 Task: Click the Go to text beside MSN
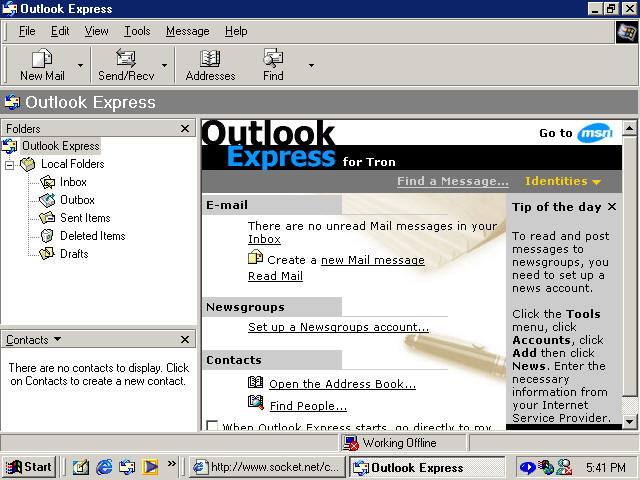click(556, 133)
